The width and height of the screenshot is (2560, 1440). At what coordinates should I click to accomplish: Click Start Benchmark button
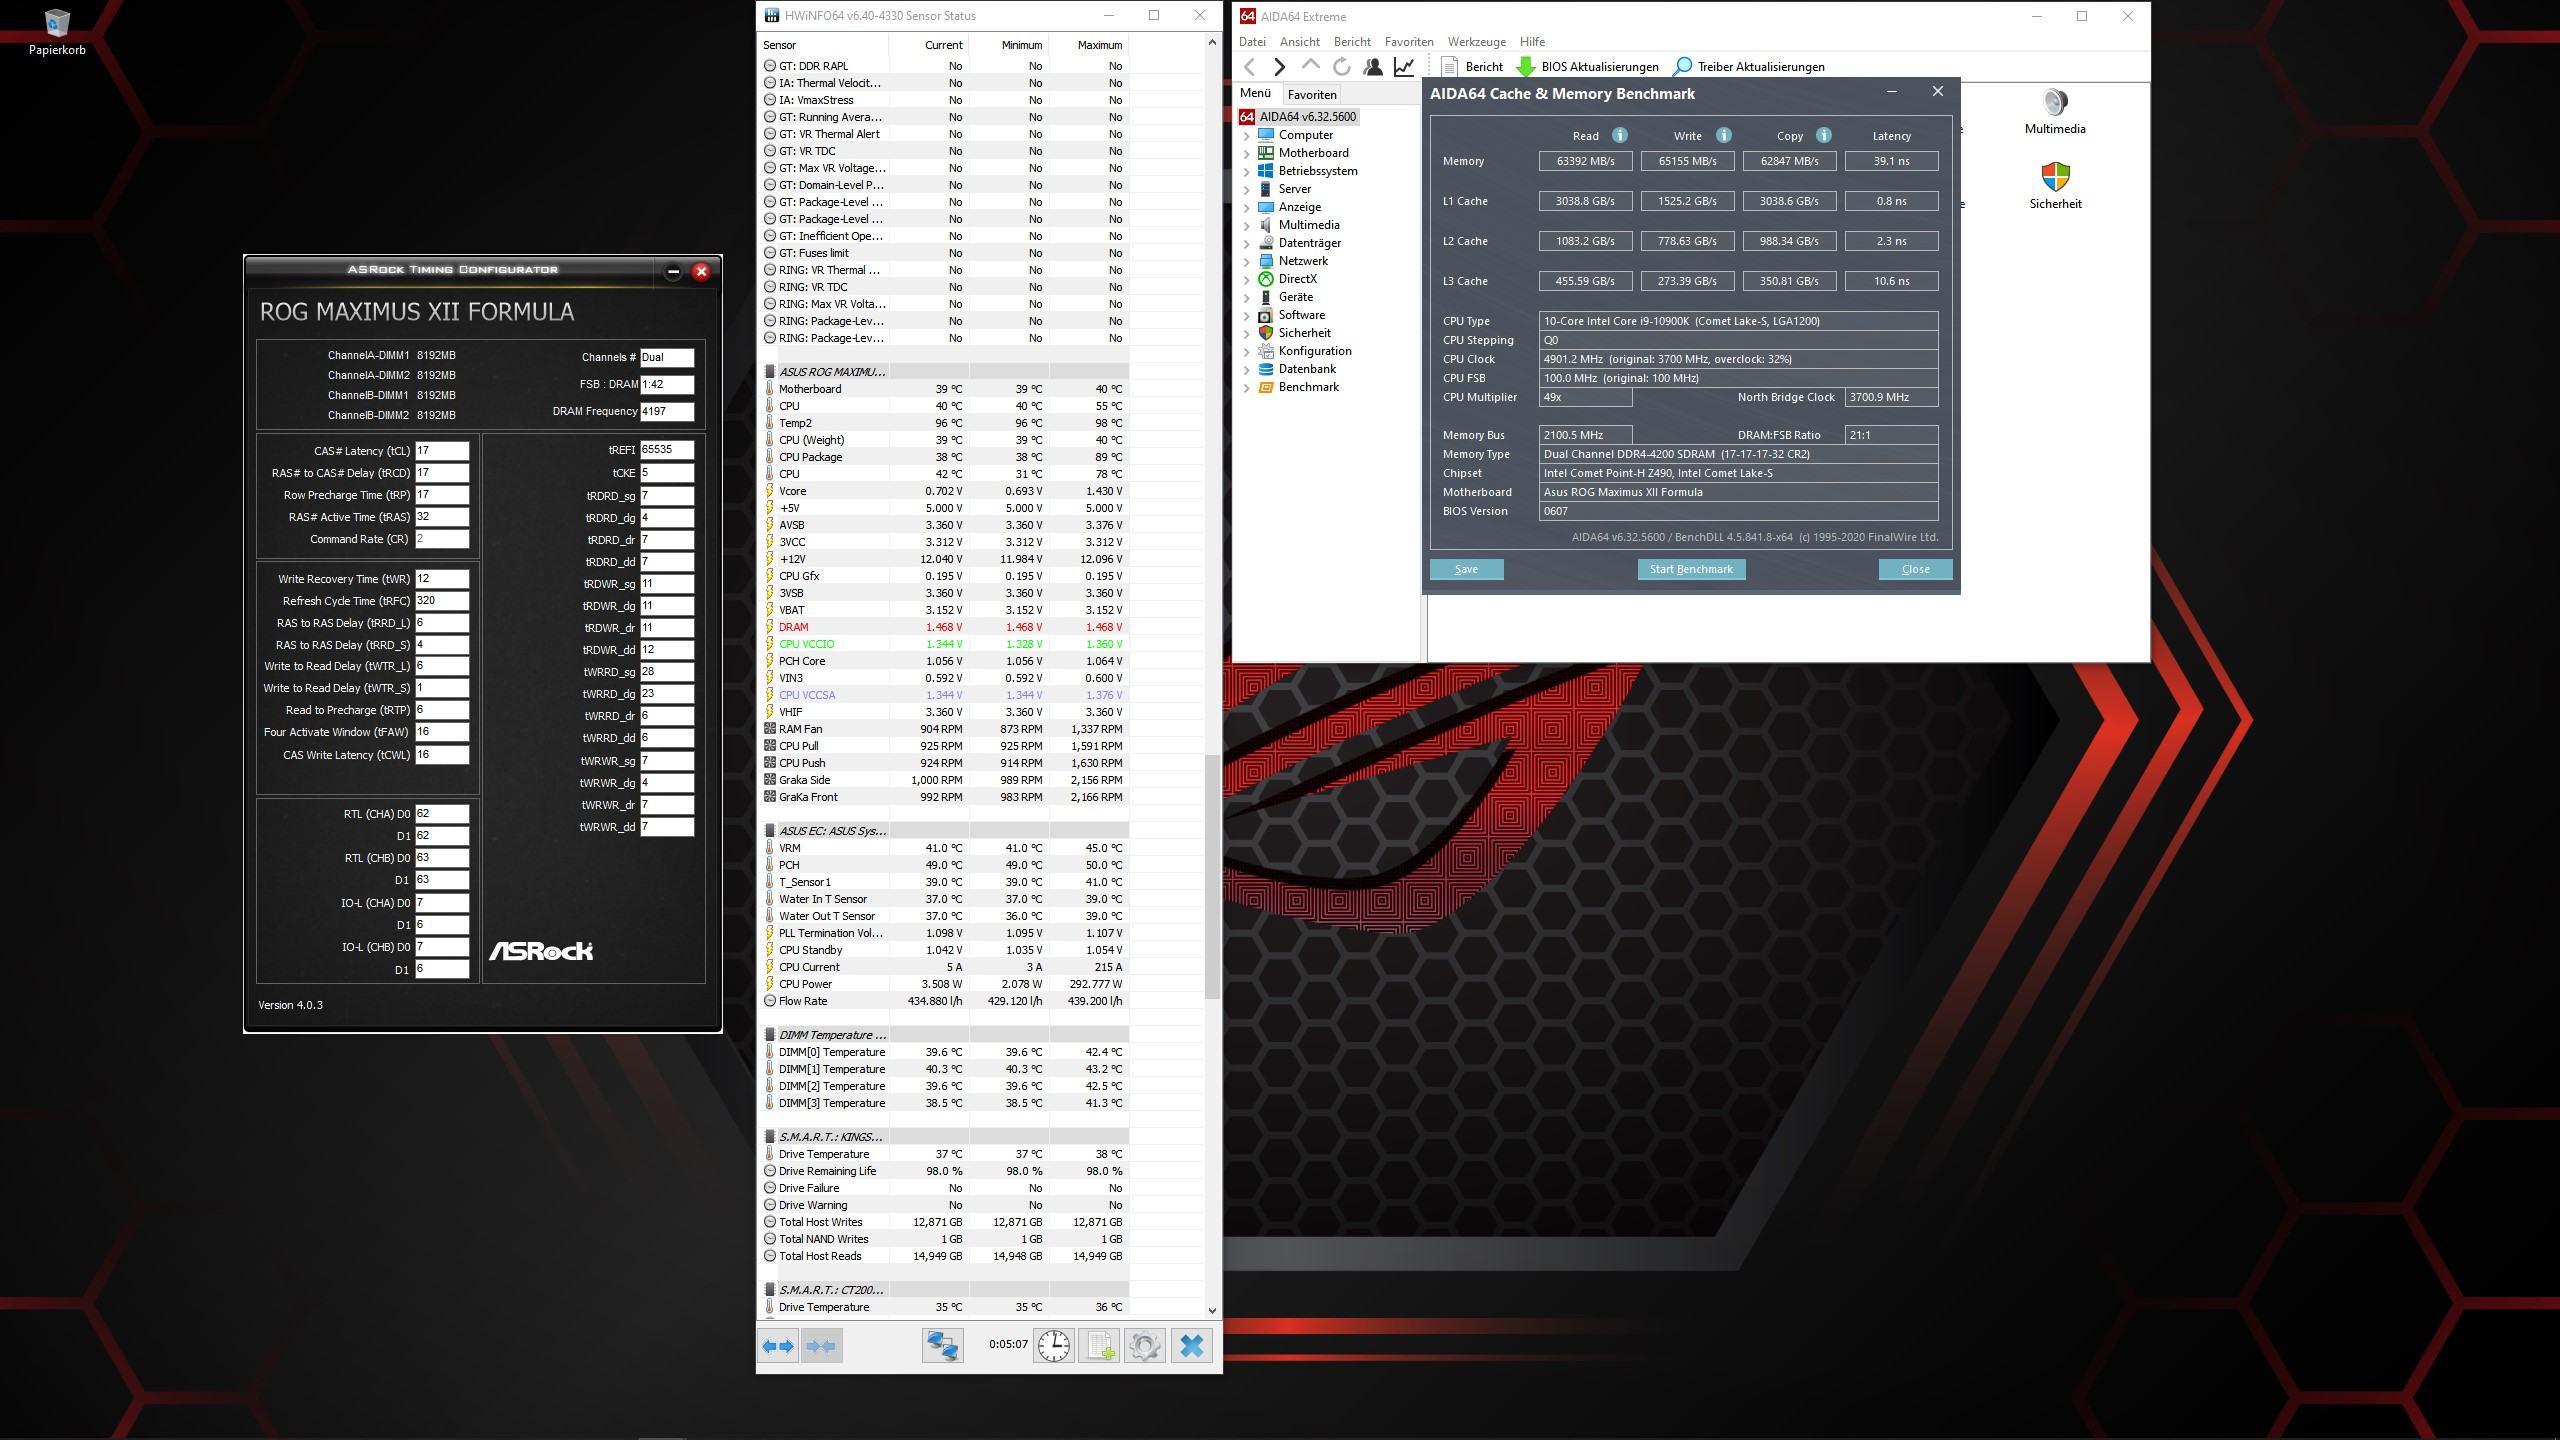pos(1691,569)
